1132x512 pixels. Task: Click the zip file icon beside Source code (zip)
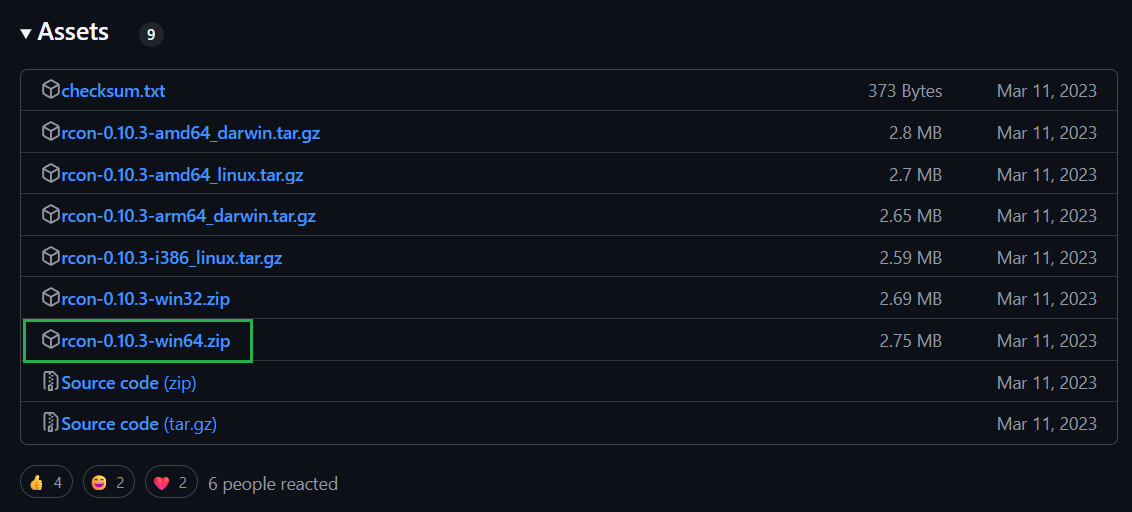[51, 381]
